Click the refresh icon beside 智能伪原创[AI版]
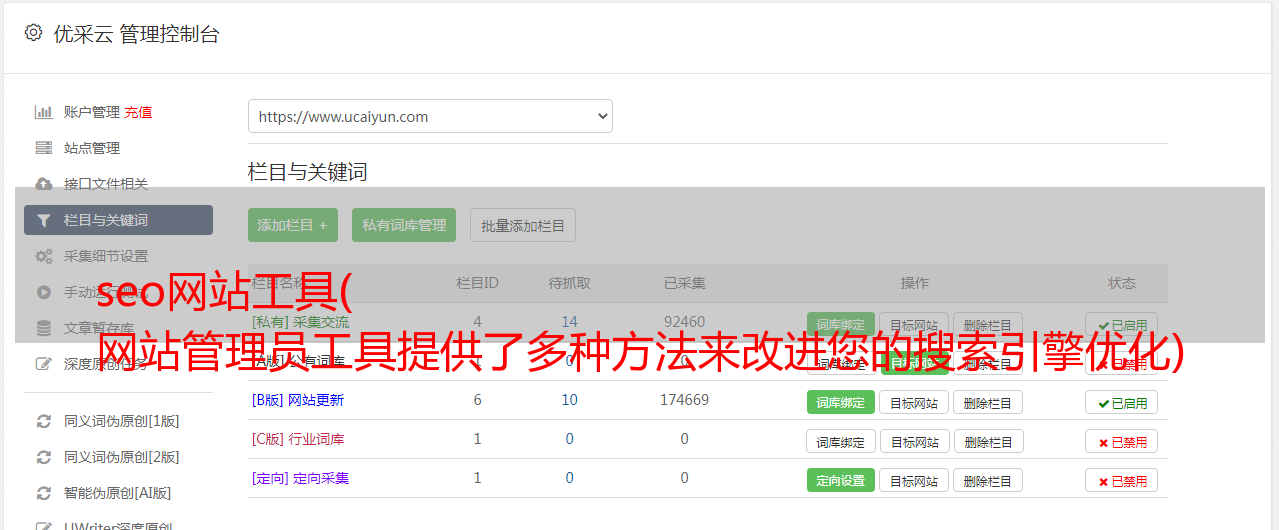The width and height of the screenshot is (1279, 530). [x=44, y=493]
